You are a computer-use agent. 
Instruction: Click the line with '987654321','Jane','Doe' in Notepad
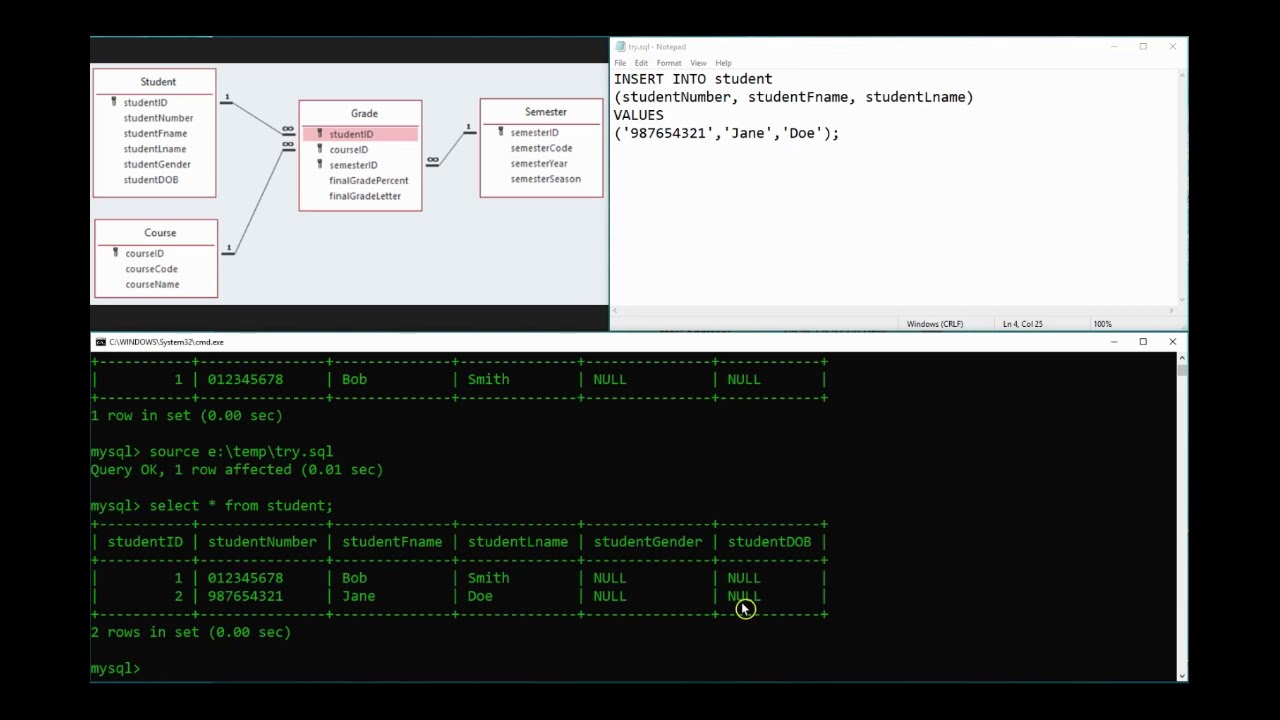727,133
